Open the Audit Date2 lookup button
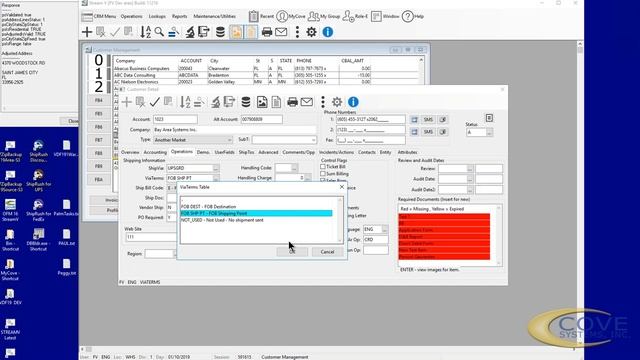 point(470,190)
